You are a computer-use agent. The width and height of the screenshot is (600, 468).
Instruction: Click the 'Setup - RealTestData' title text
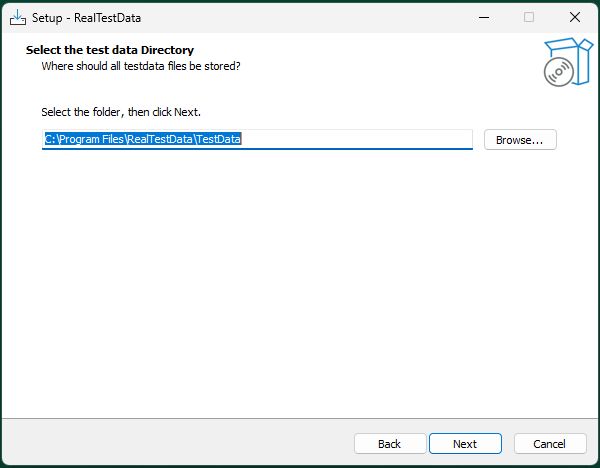coord(86,18)
